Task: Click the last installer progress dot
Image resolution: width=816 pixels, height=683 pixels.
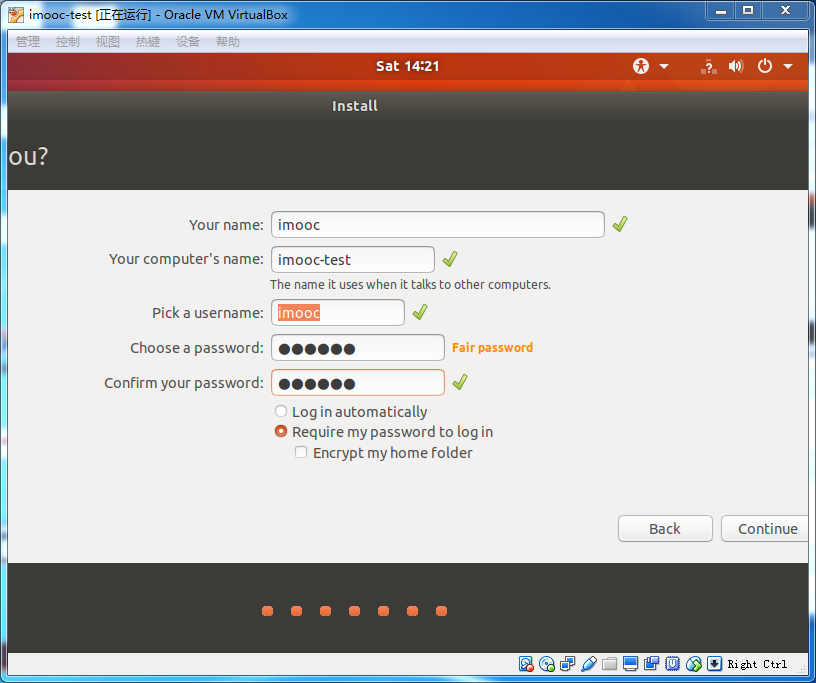Action: click(x=441, y=611)
